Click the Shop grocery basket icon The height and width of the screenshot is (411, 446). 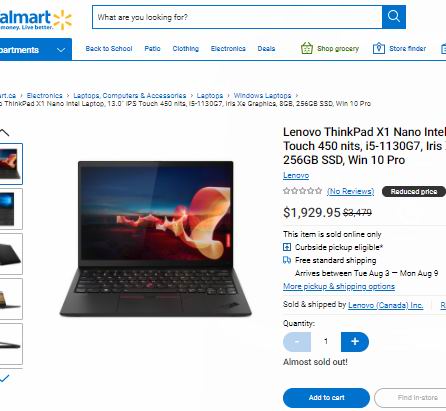[x=307, y=48]
